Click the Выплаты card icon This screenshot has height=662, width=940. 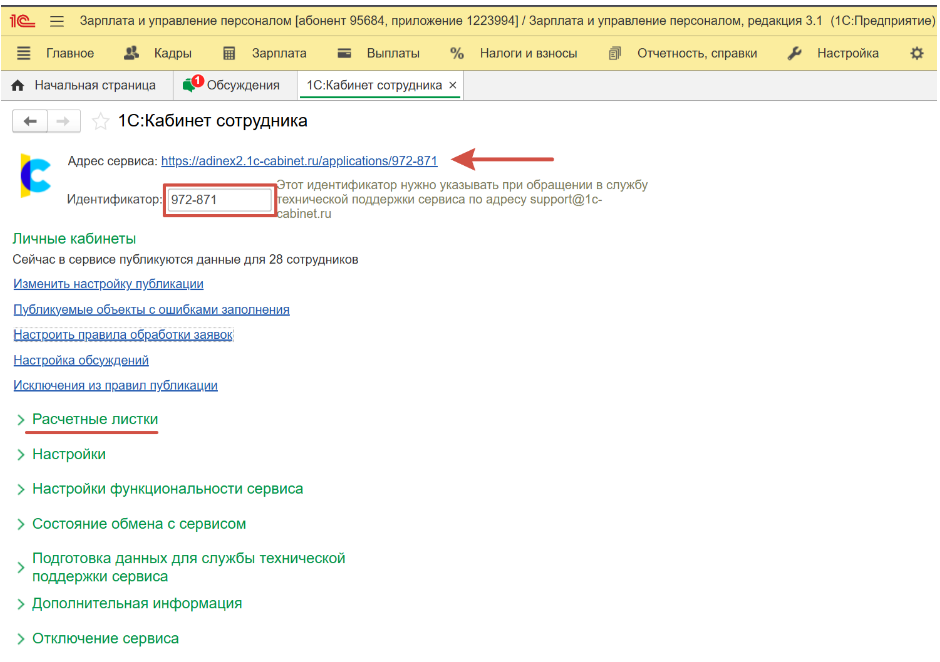point(344,53)
